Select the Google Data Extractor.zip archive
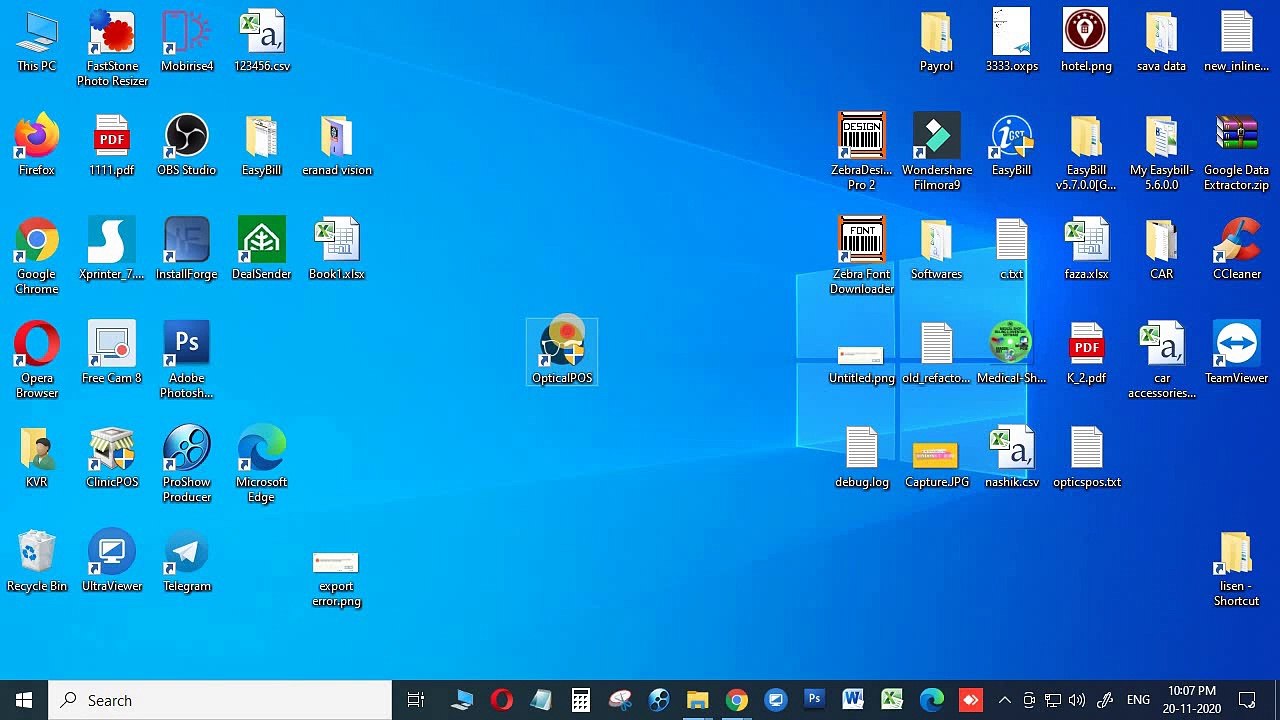Screen dimensions: 1280x720 1237,152
